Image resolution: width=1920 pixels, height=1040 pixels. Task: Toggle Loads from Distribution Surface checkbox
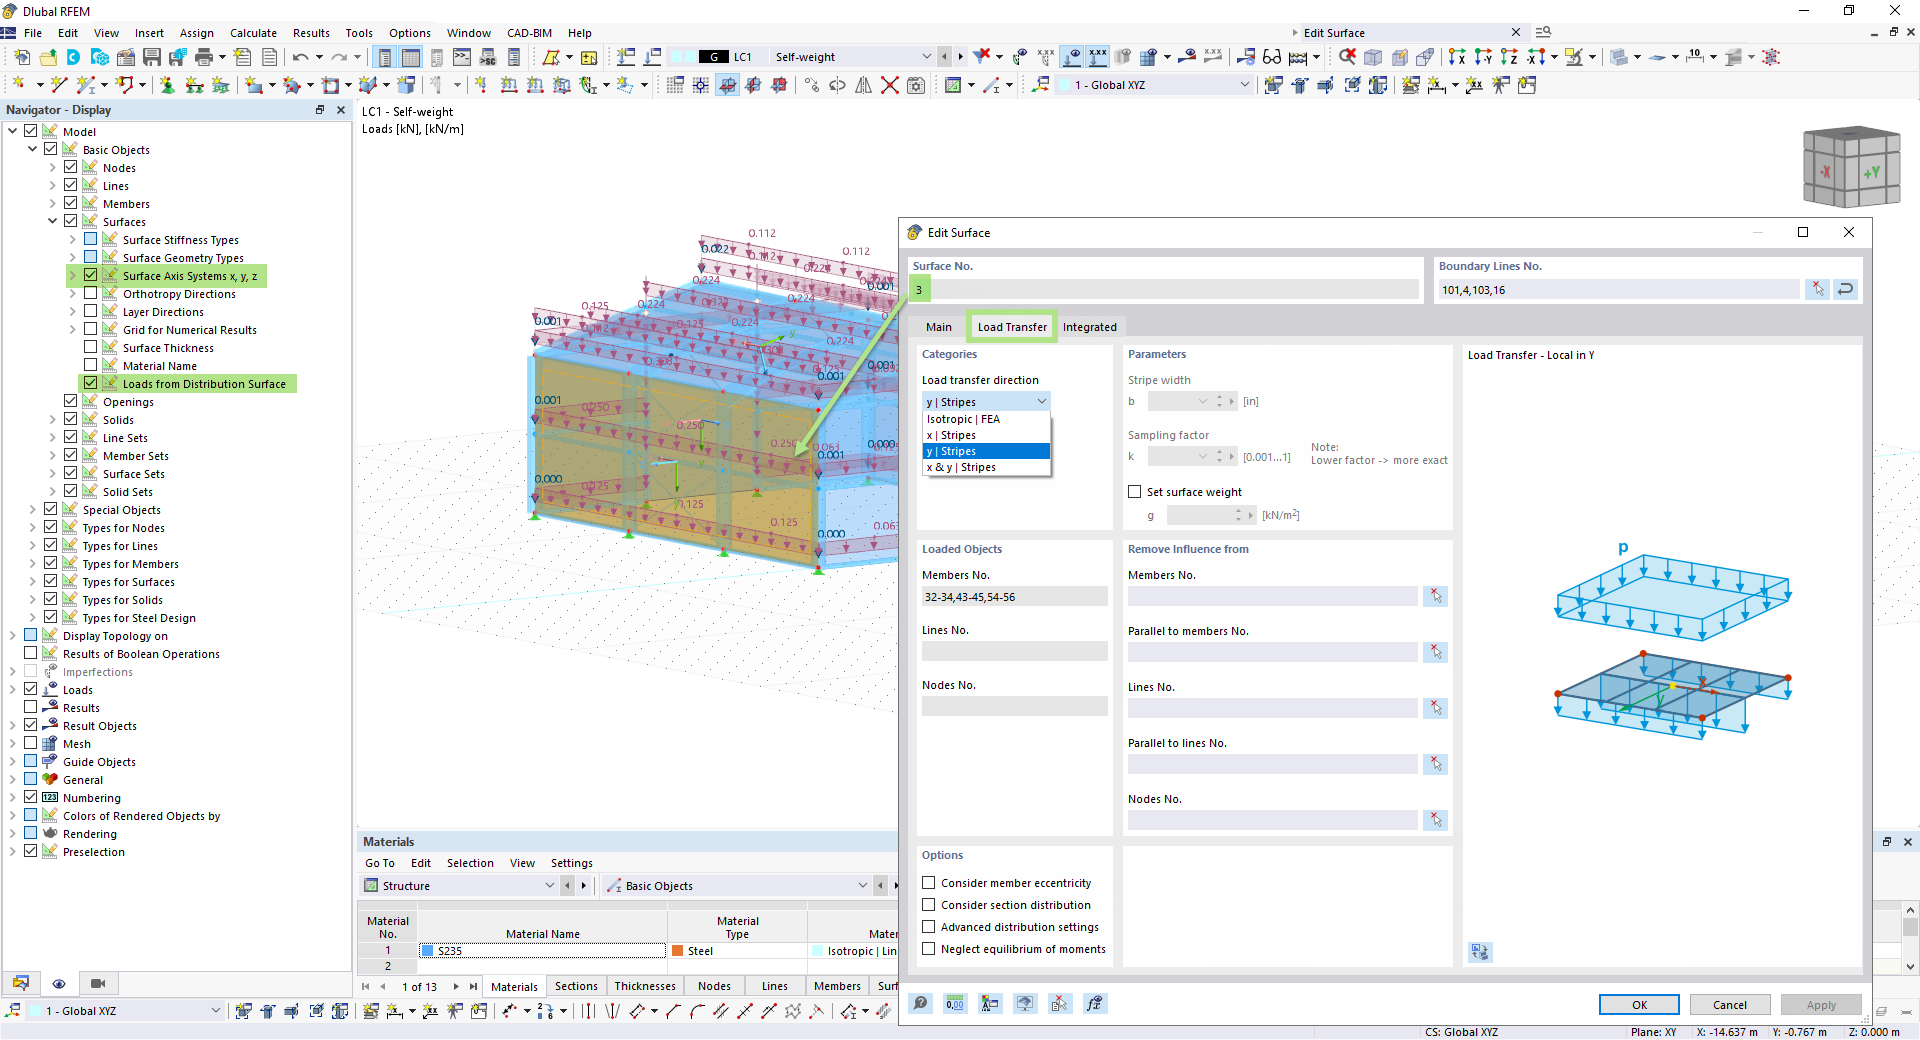(91, 383)
